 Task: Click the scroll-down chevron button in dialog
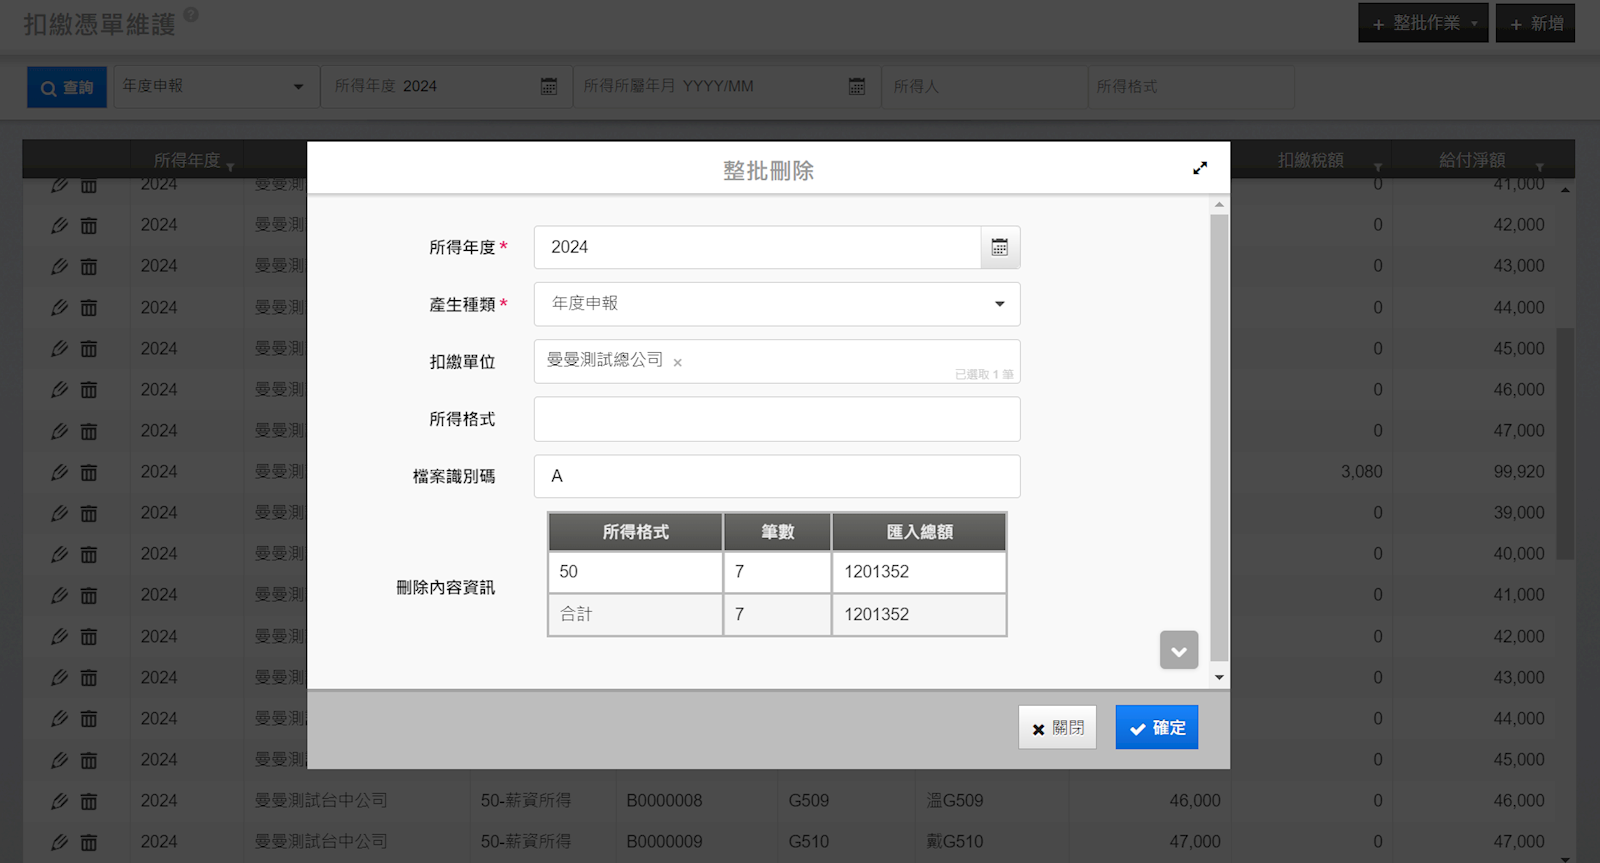(x=1179, y=651)
